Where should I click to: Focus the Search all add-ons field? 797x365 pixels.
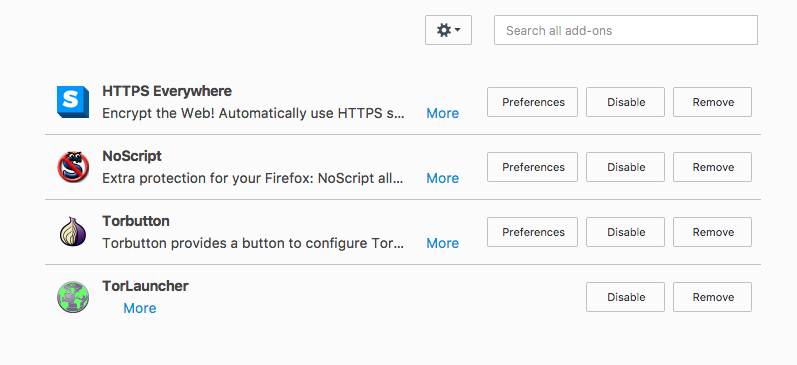(626, 30)
